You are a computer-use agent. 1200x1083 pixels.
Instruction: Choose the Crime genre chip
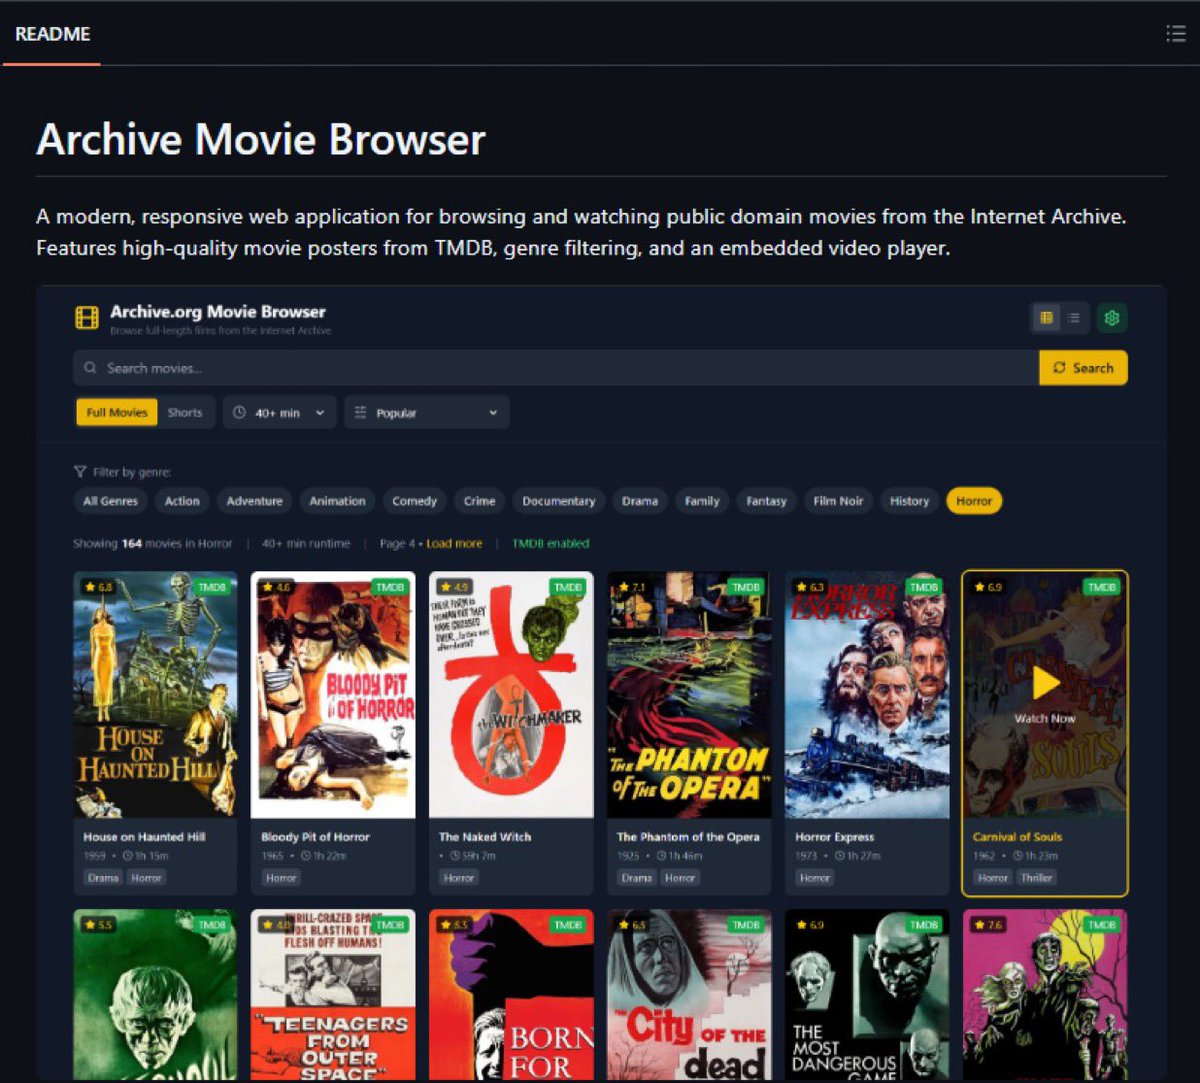tap(479, 501)
